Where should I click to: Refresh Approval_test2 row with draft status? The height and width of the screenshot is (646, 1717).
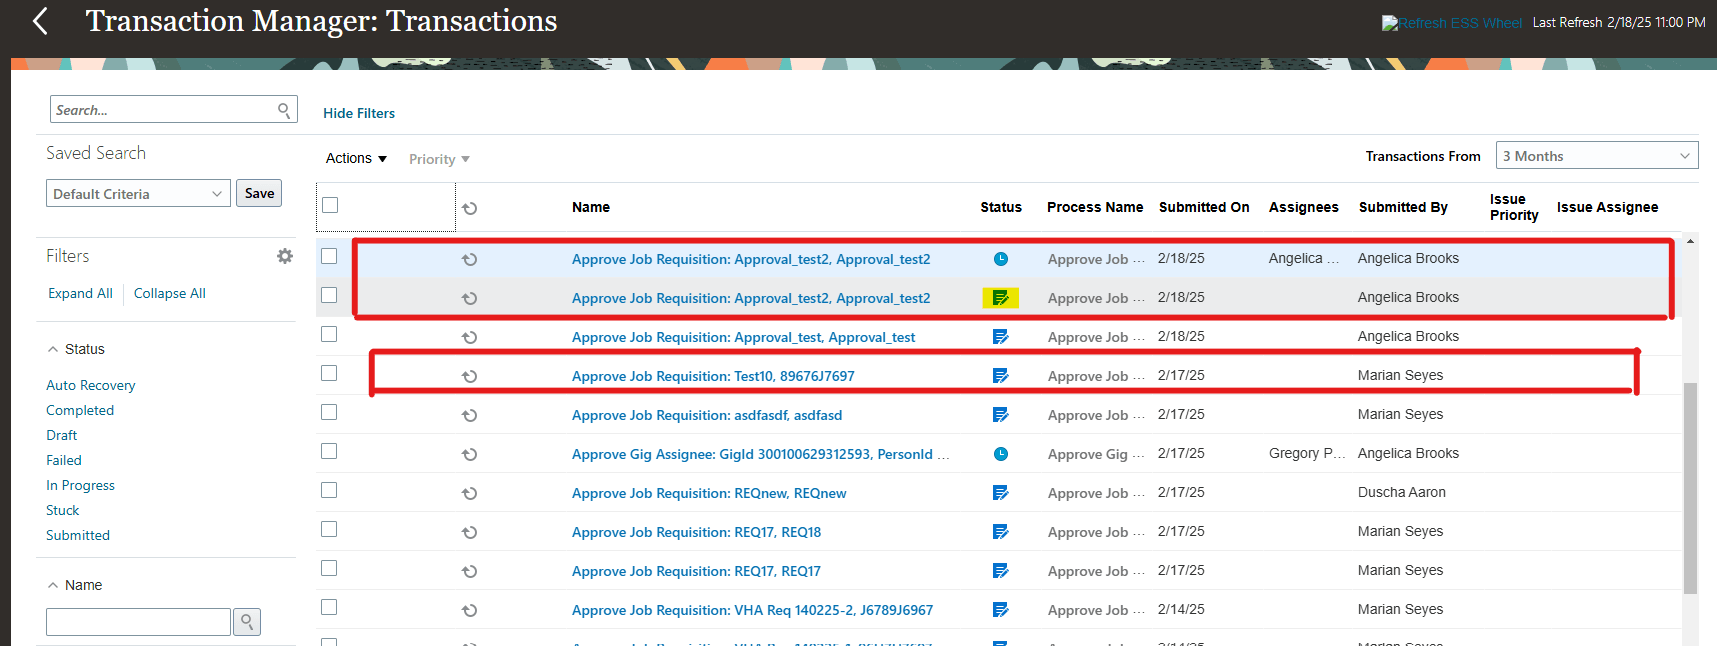[469, 298]
